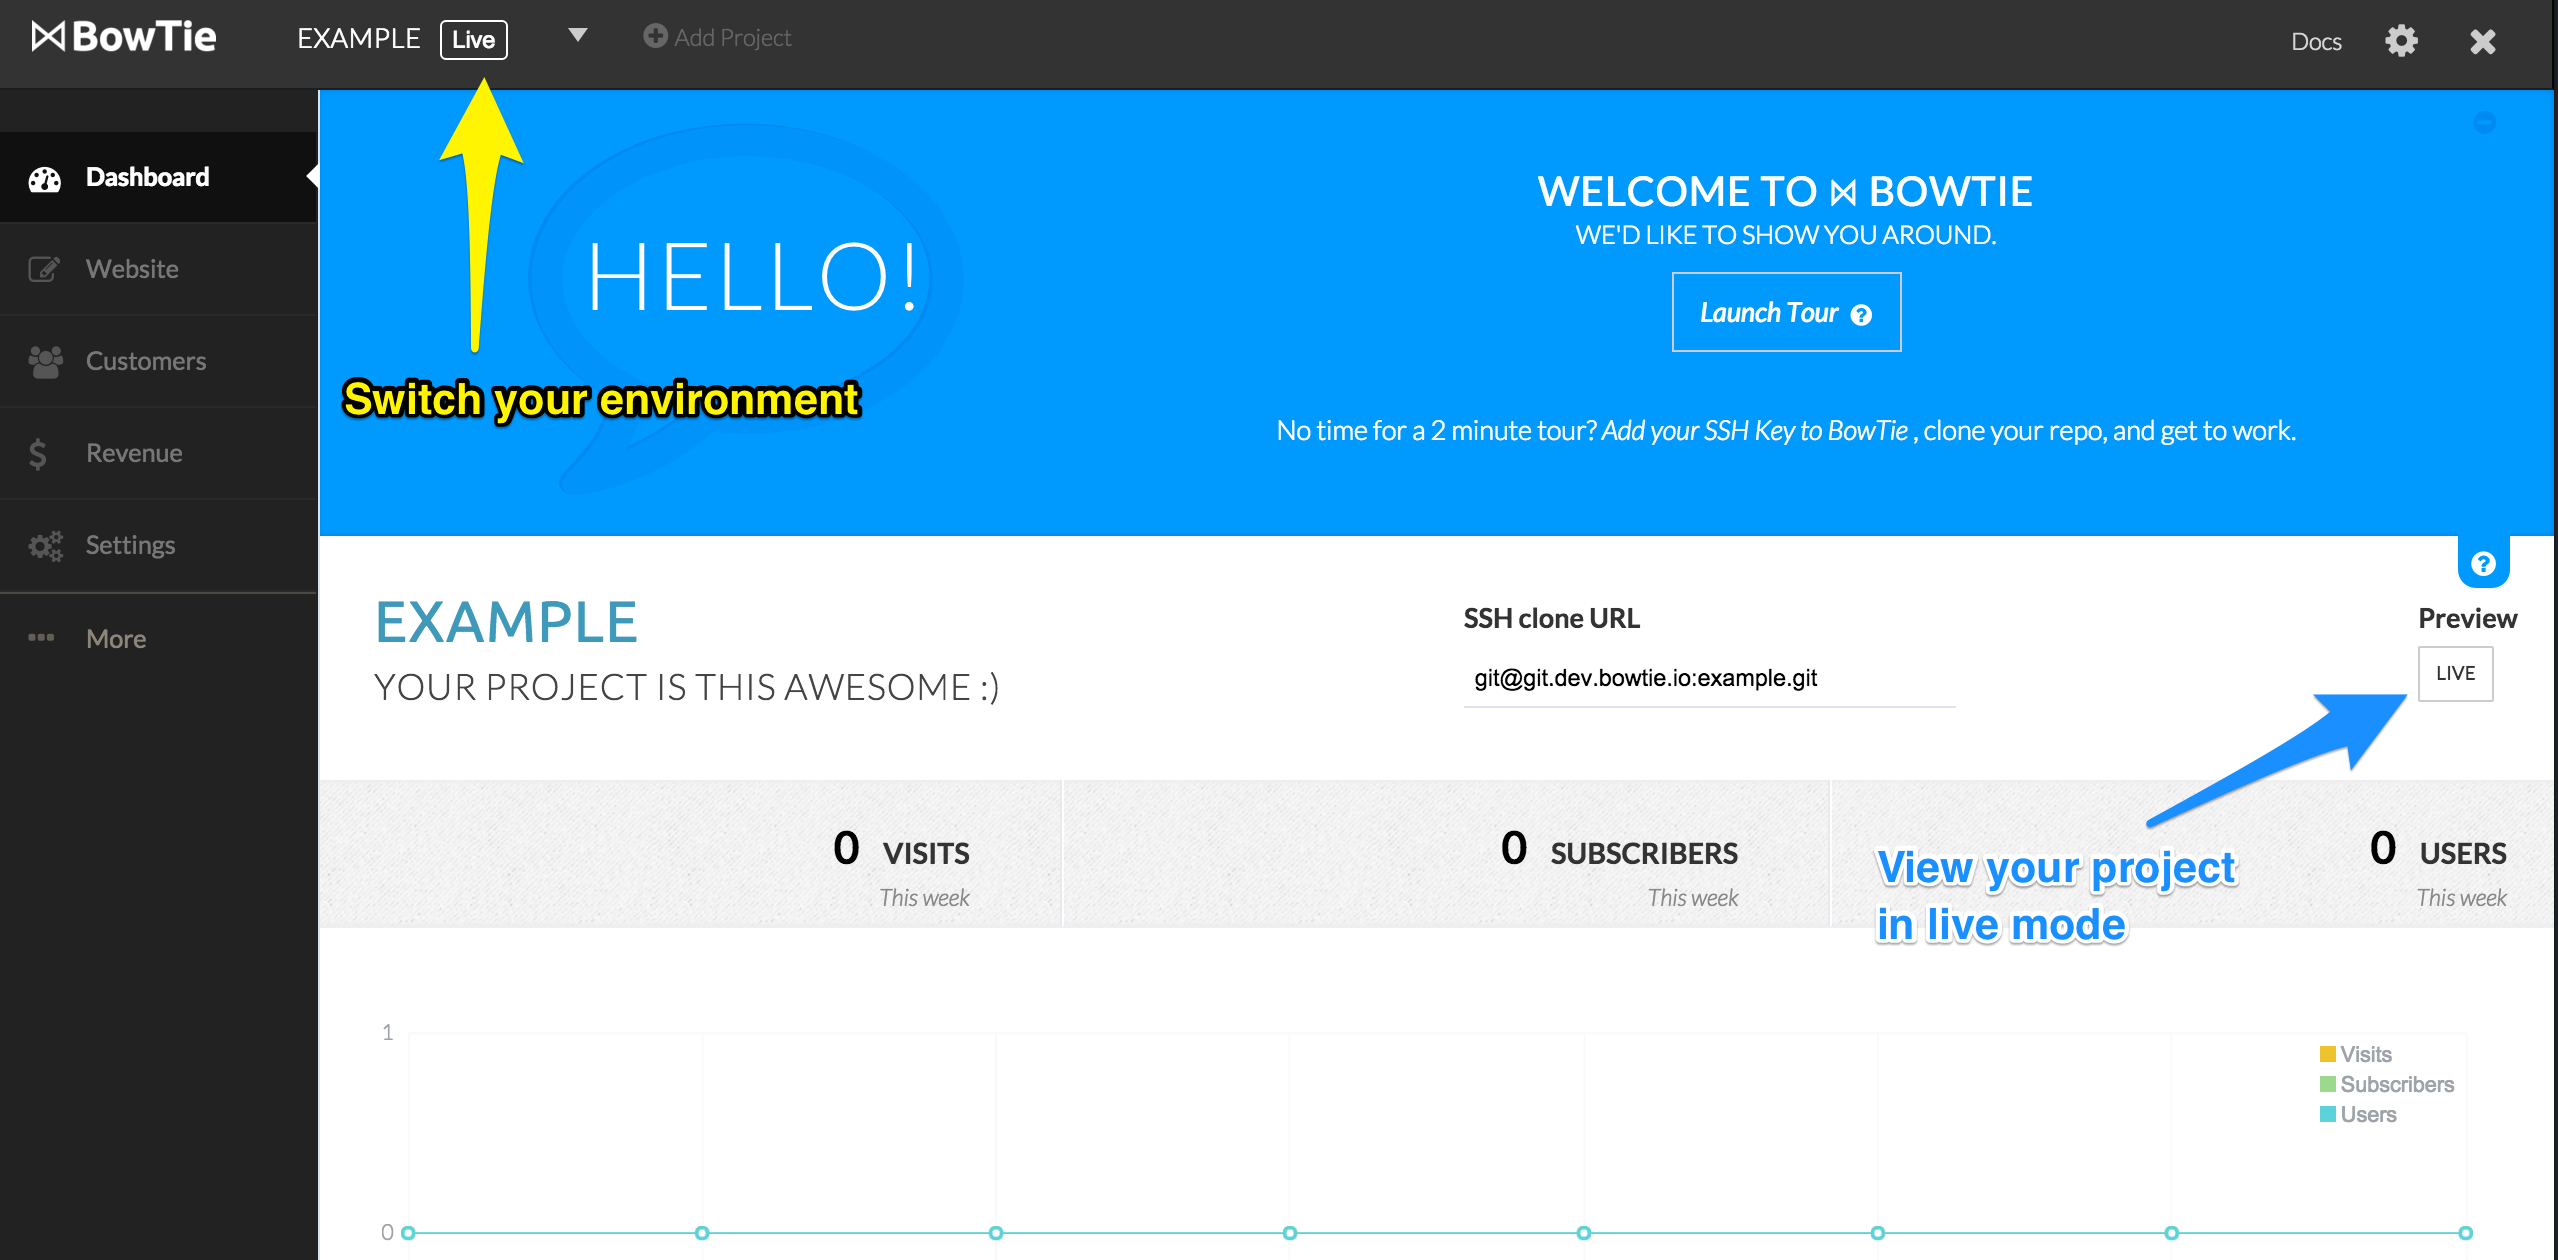Click the Revenue dollar icon
The width and height of the screenshot is (2558, 1260).
point(38,453)
